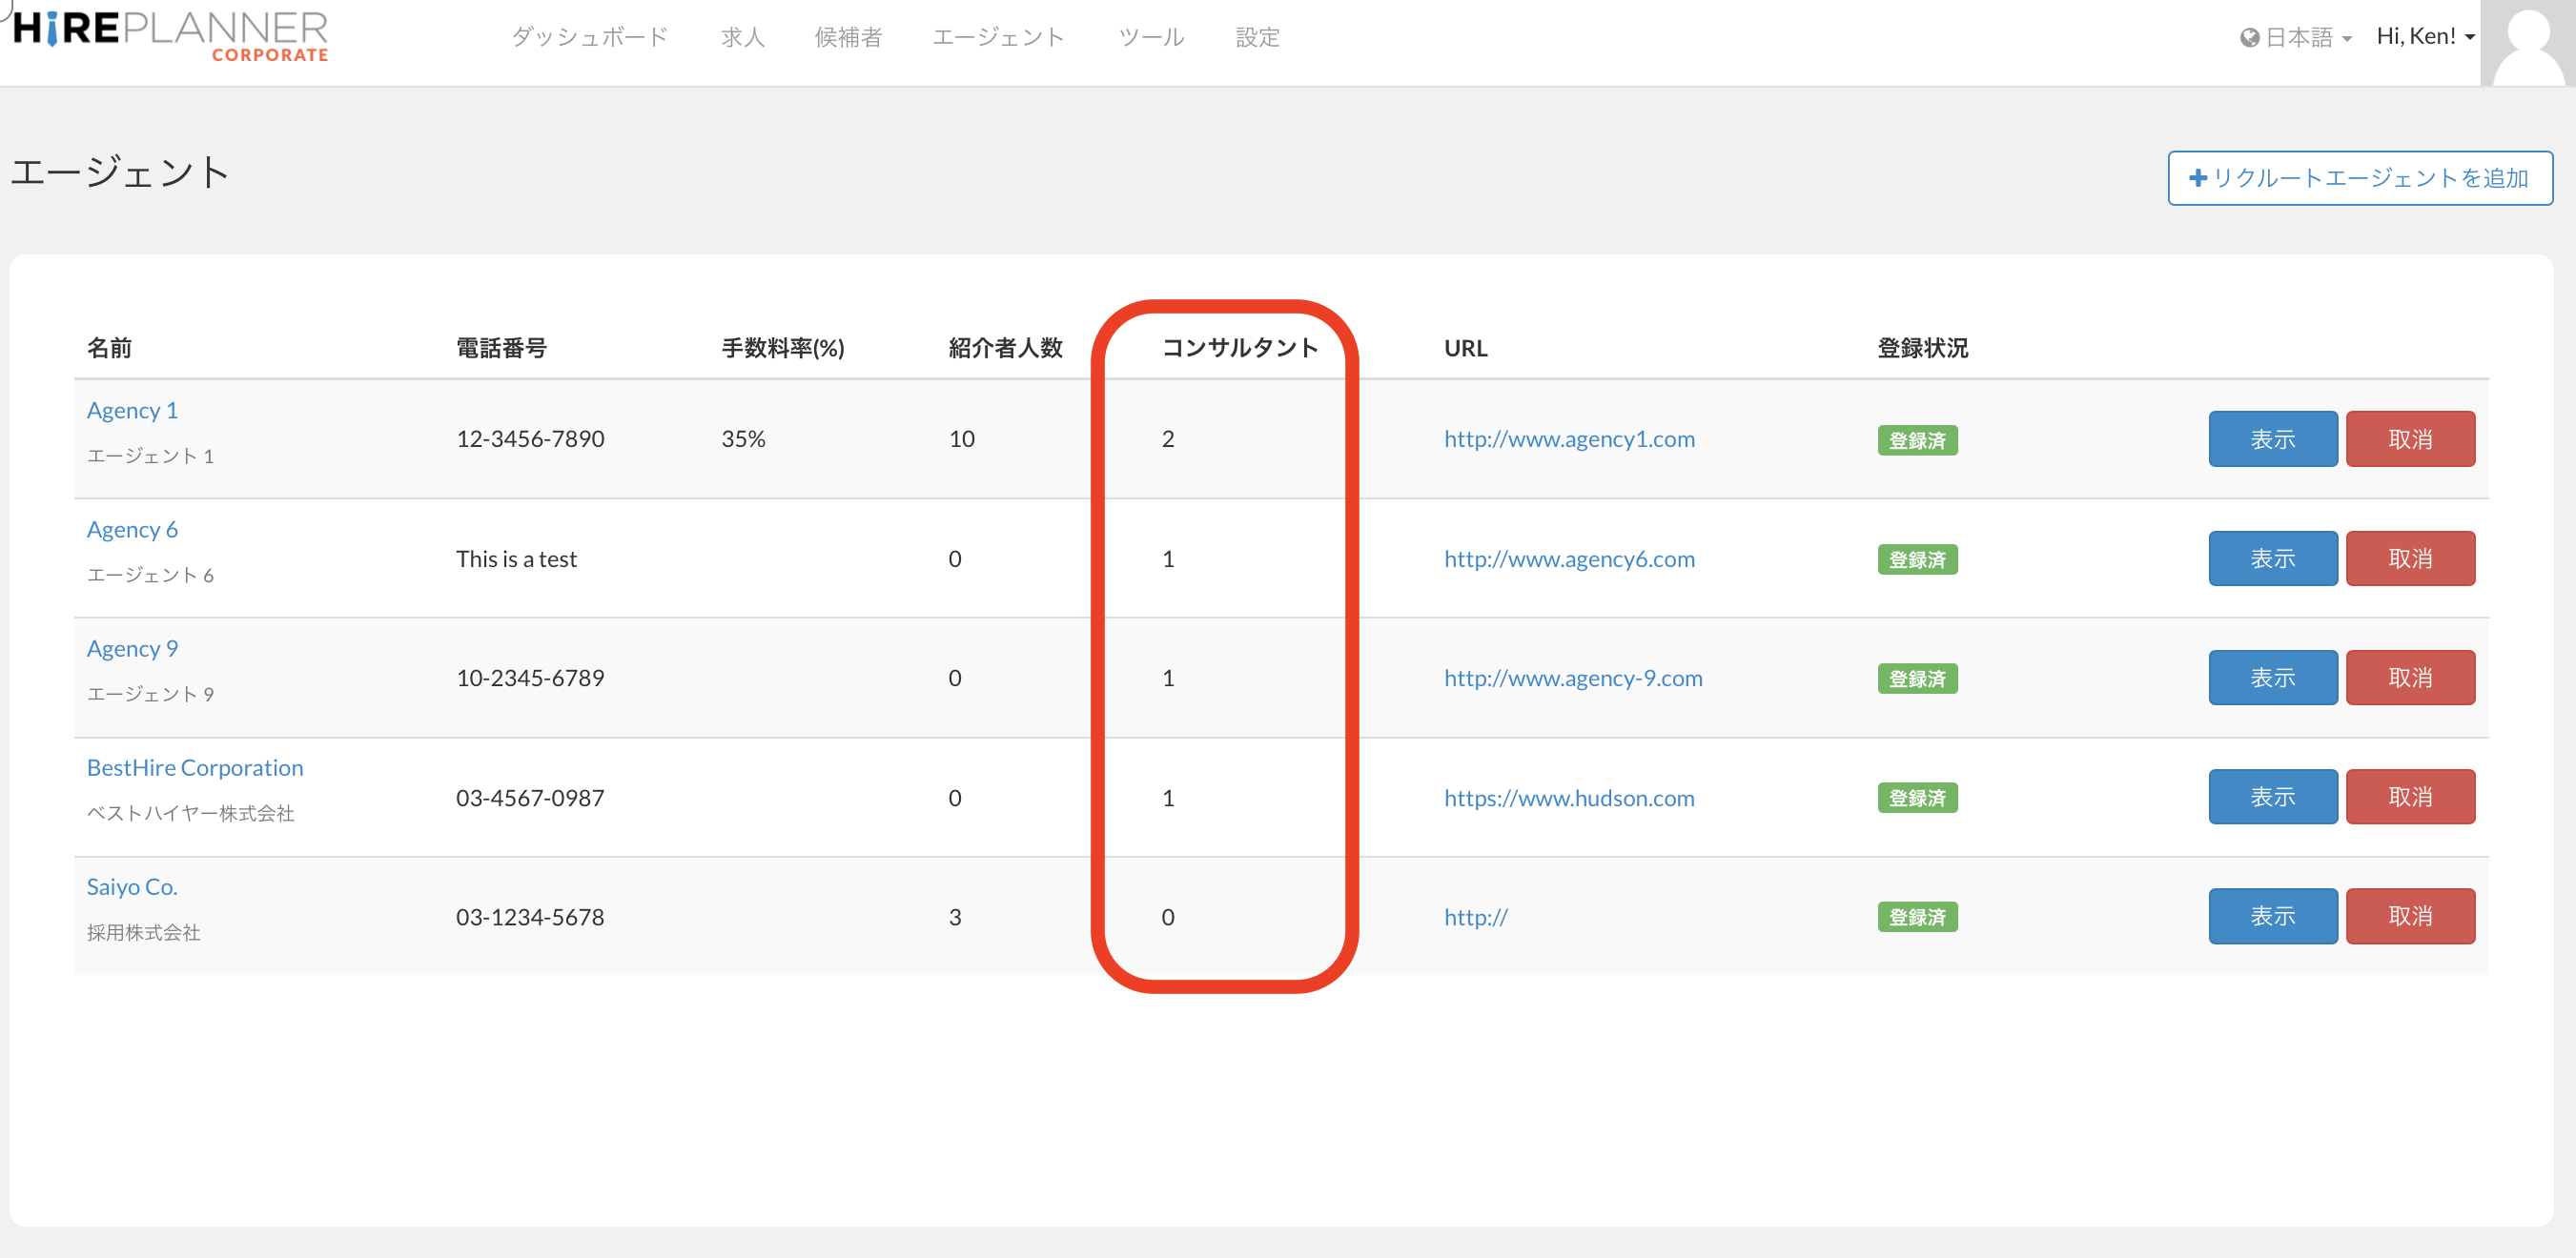Visit http://www.agency6.com URL link
The image size is (2576, 1258).
[x=1568, y=558]
